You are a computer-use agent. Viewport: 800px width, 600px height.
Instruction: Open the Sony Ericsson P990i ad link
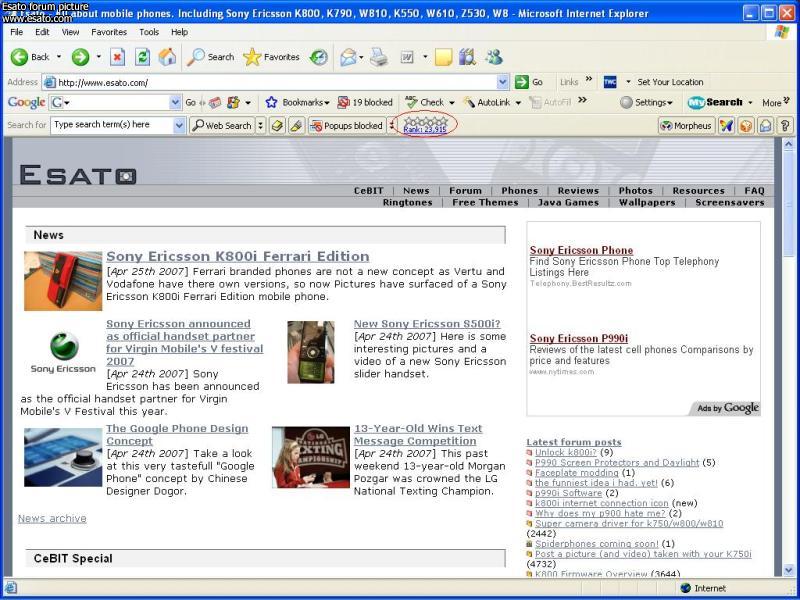579,338
